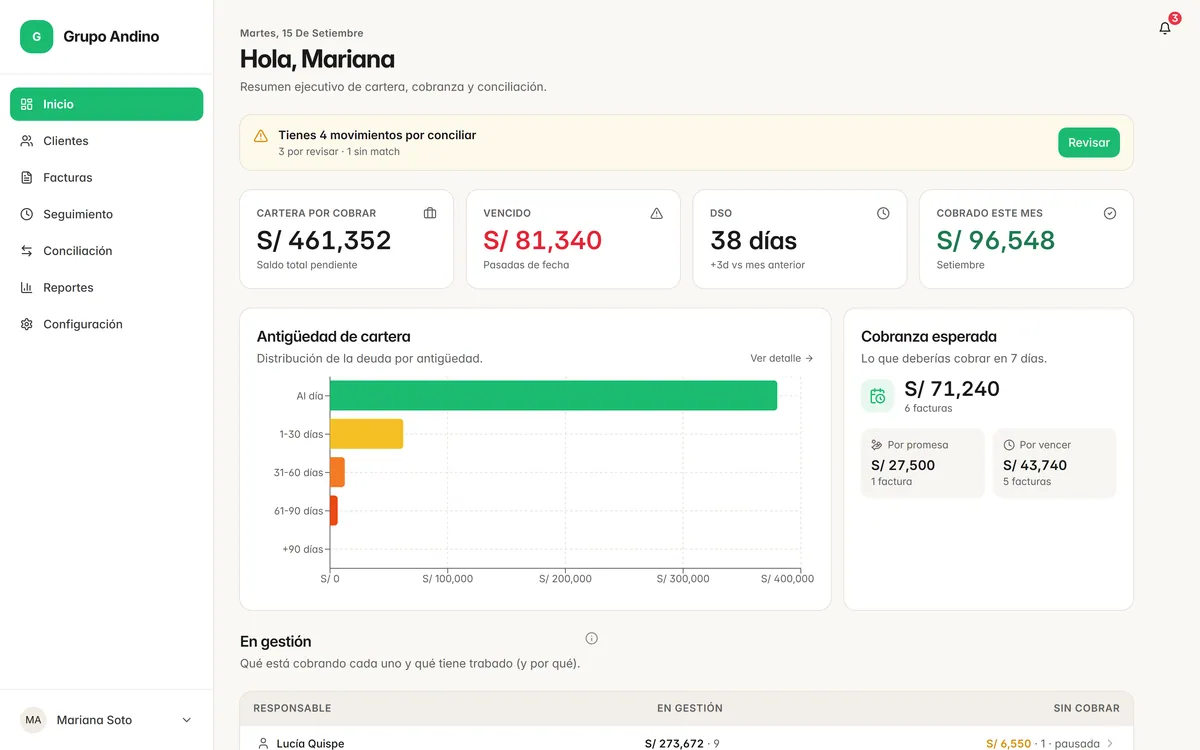Click the warning triangle in conciliation alert
This screenshot has height=750, width=1200.
click(x=261, y=136)
